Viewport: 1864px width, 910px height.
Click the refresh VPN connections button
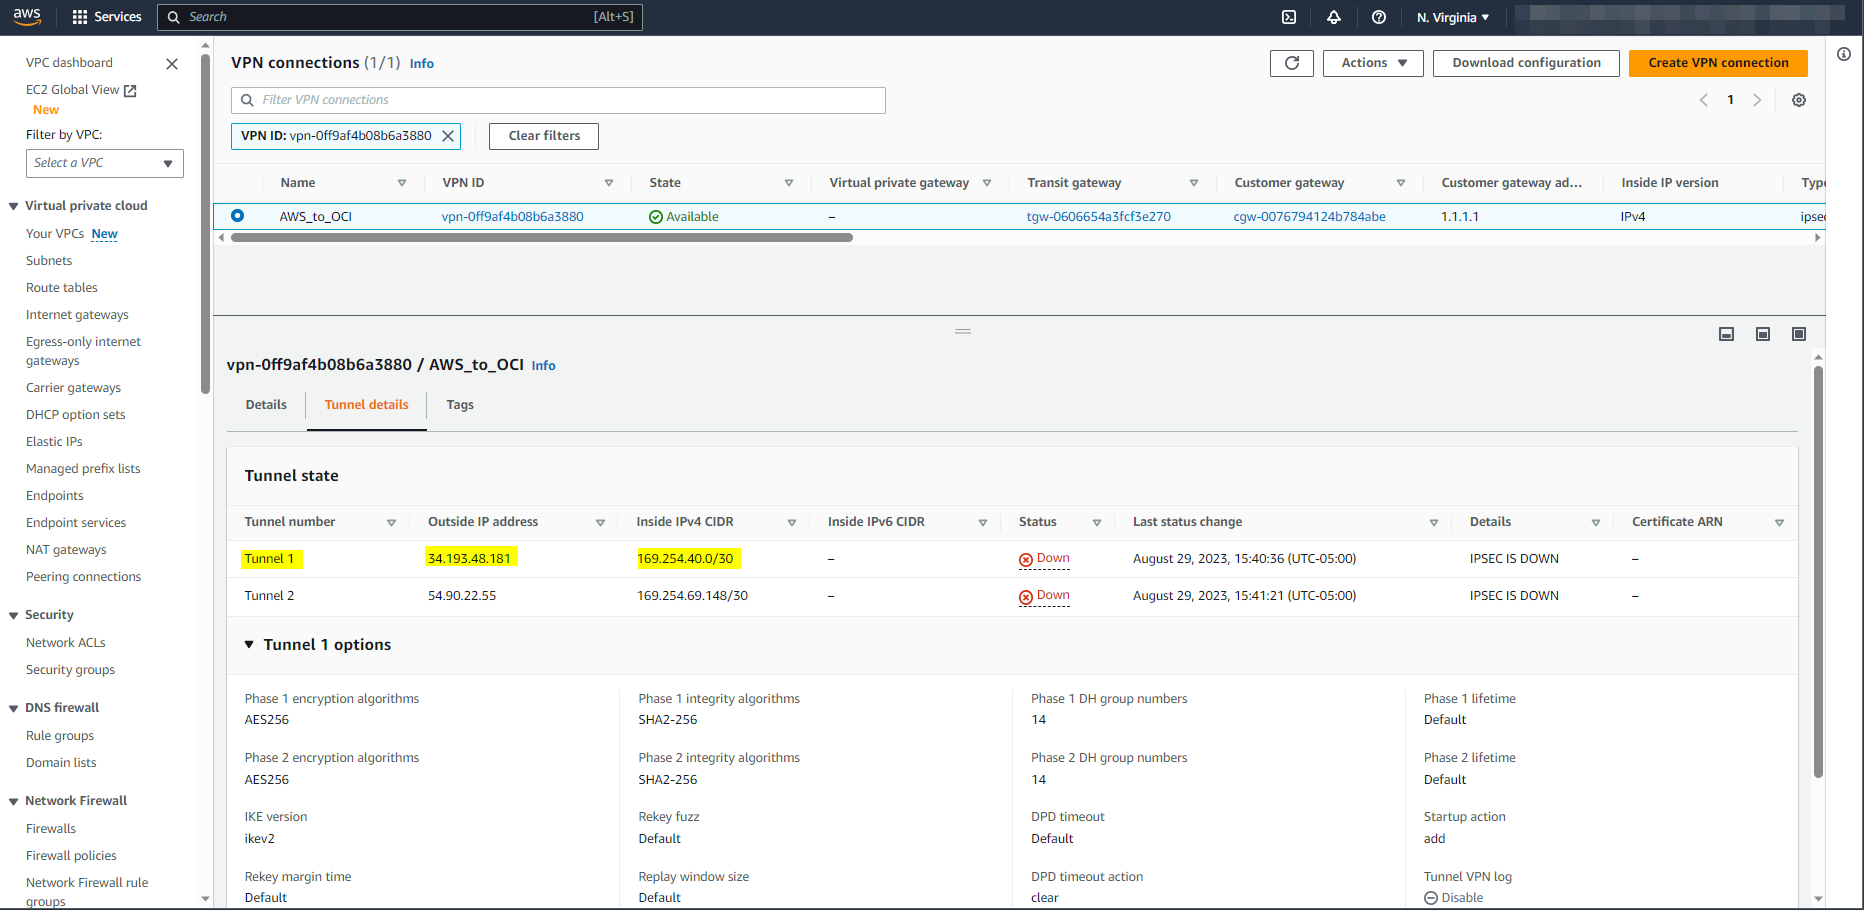click(1291, 63)
